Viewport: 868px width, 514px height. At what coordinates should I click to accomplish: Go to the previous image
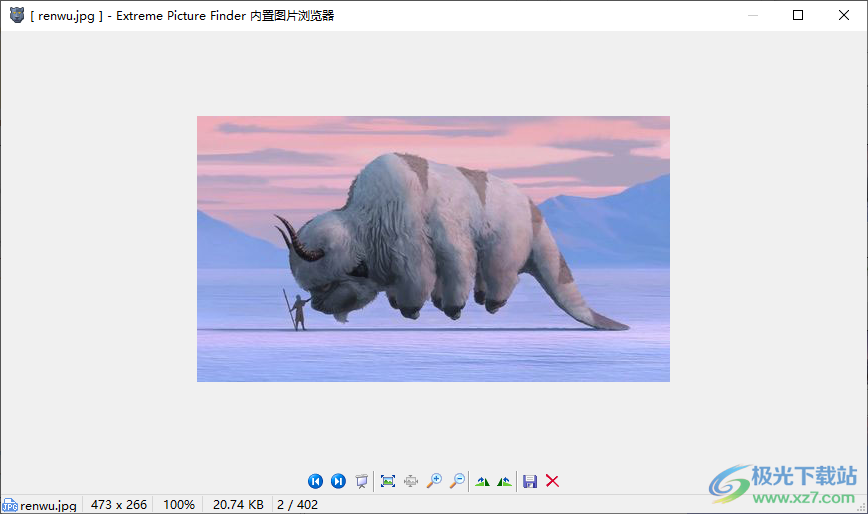tap(316, 481)
